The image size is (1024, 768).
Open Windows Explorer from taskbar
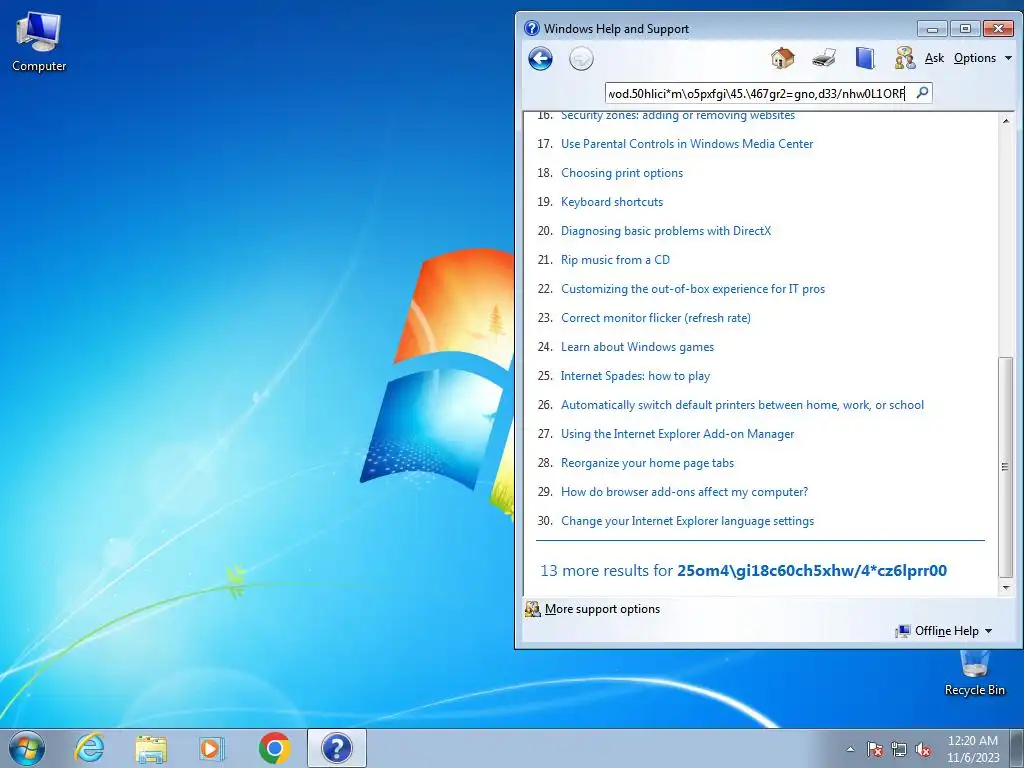pyautogui.click(x=151, y=748)
